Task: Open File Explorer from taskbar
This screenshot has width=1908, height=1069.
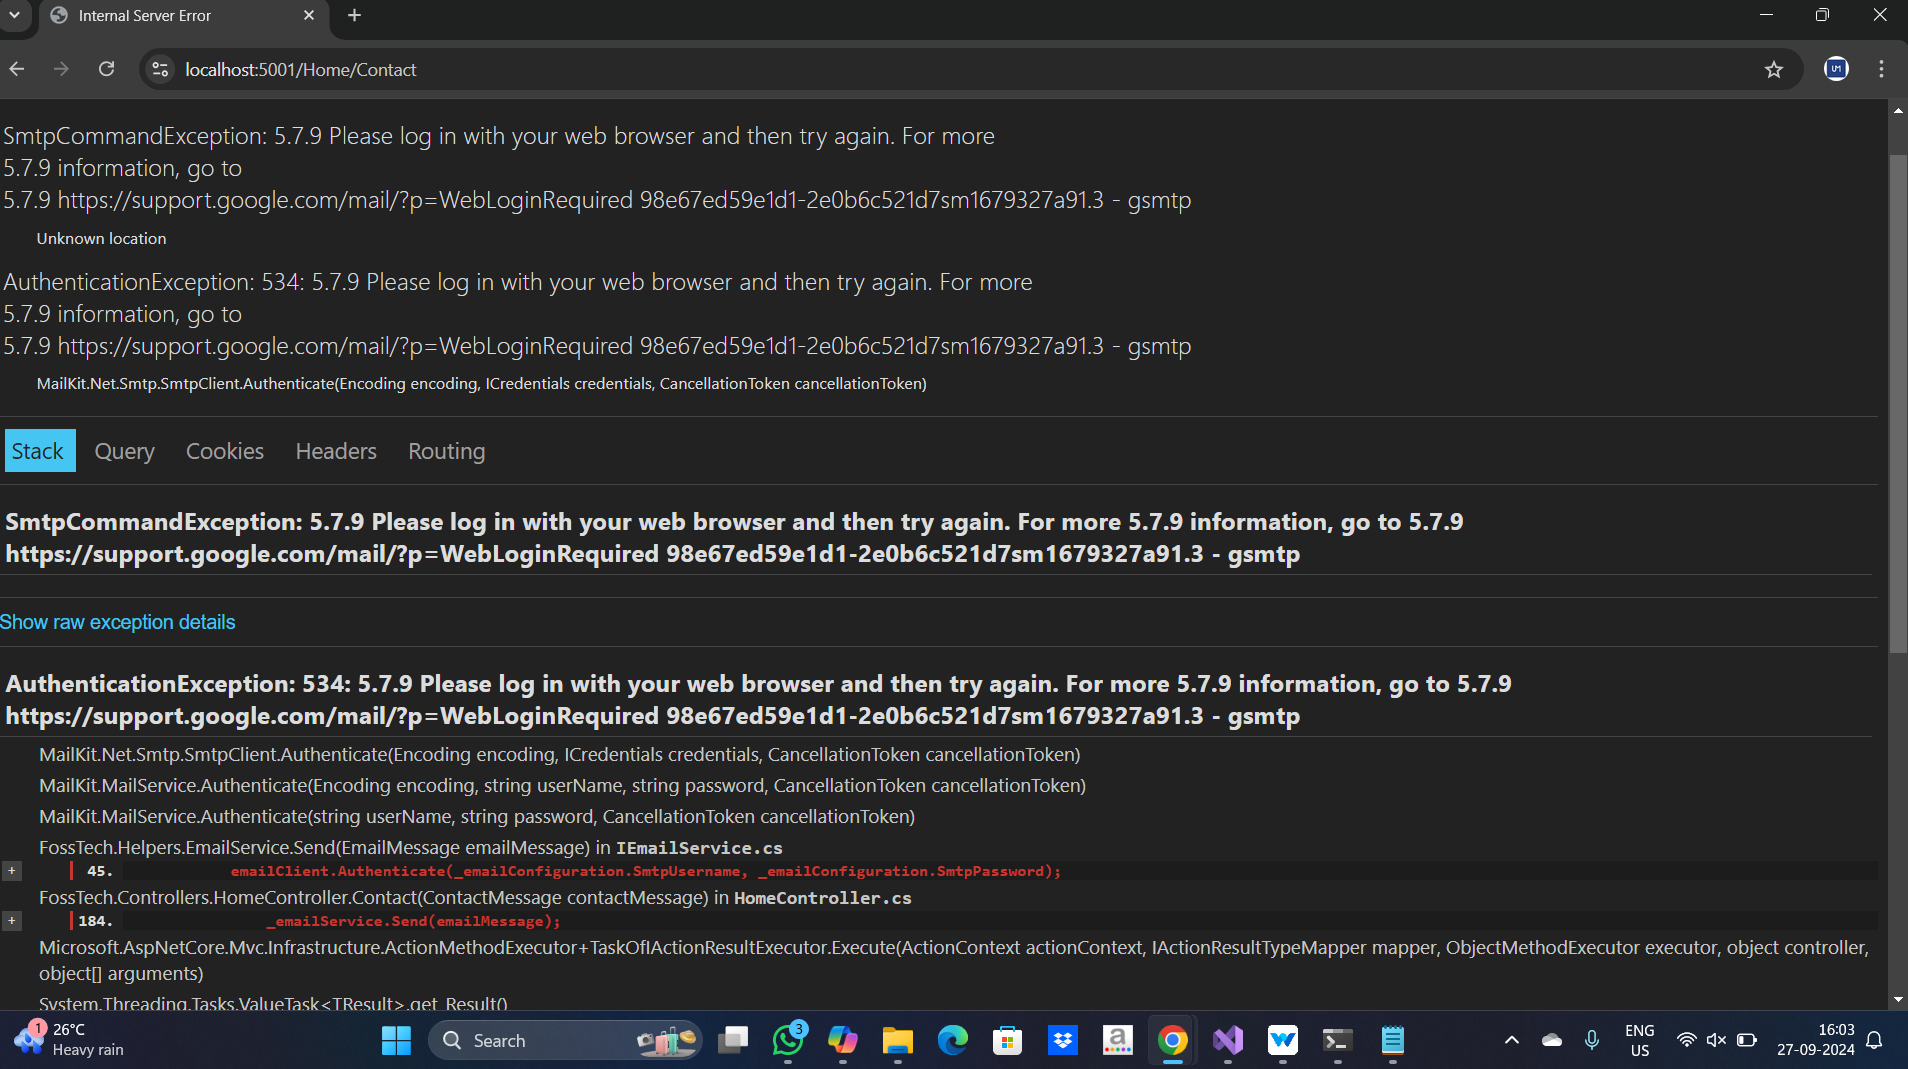Action: [897, 1041]
